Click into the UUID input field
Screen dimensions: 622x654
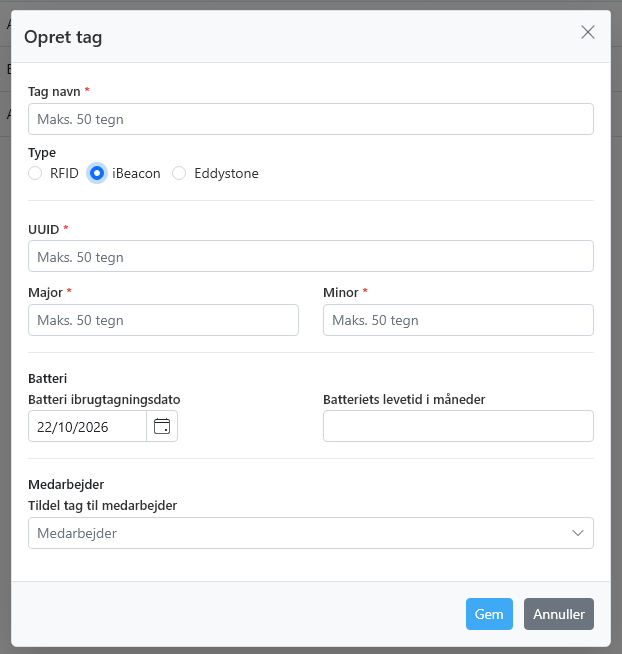pyautogui.click(x=311, y=256)
